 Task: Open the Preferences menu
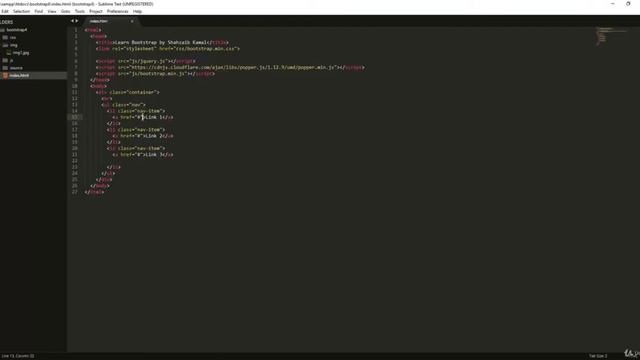click(x=118, y=11)
